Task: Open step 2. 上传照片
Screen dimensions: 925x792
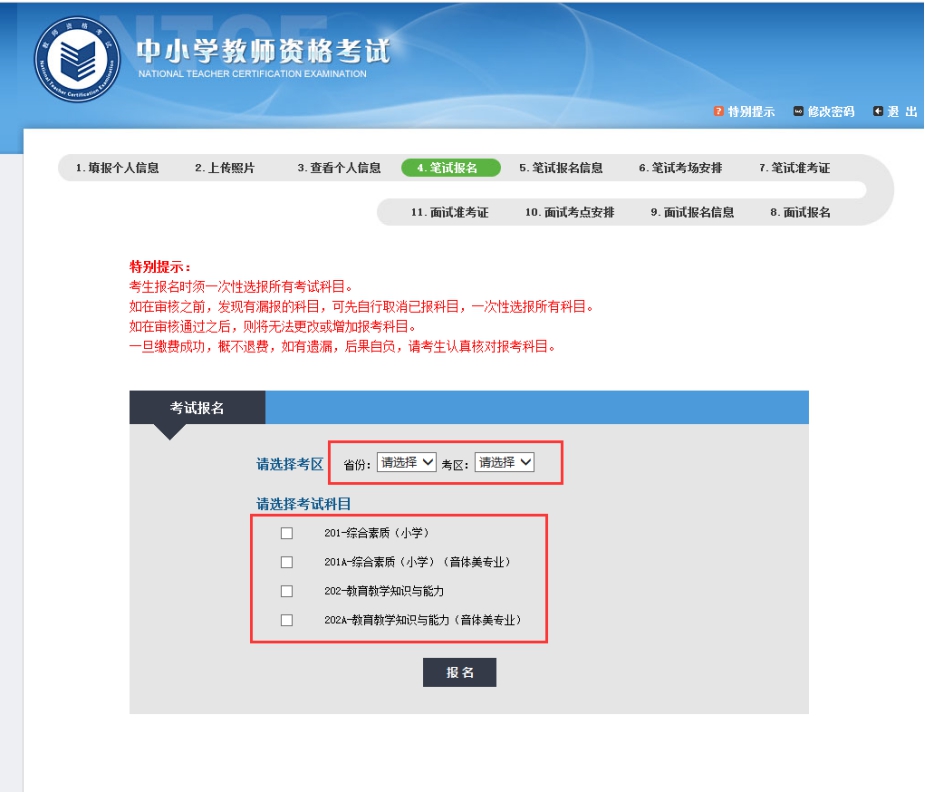Action: [x=225, y=168]
